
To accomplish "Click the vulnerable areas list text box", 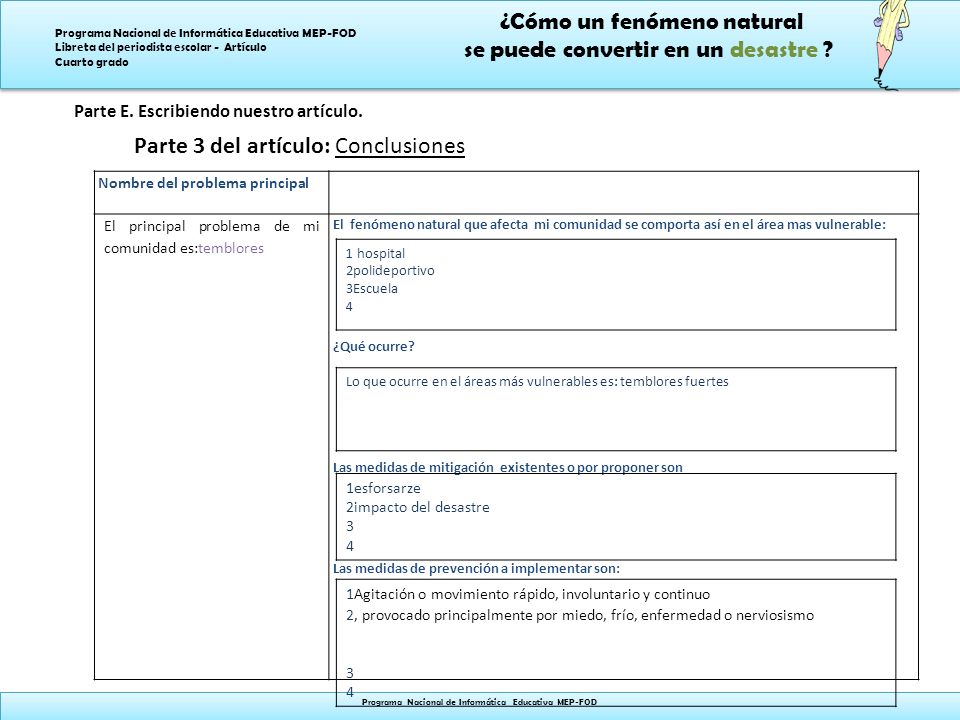I will coord(616,285).
